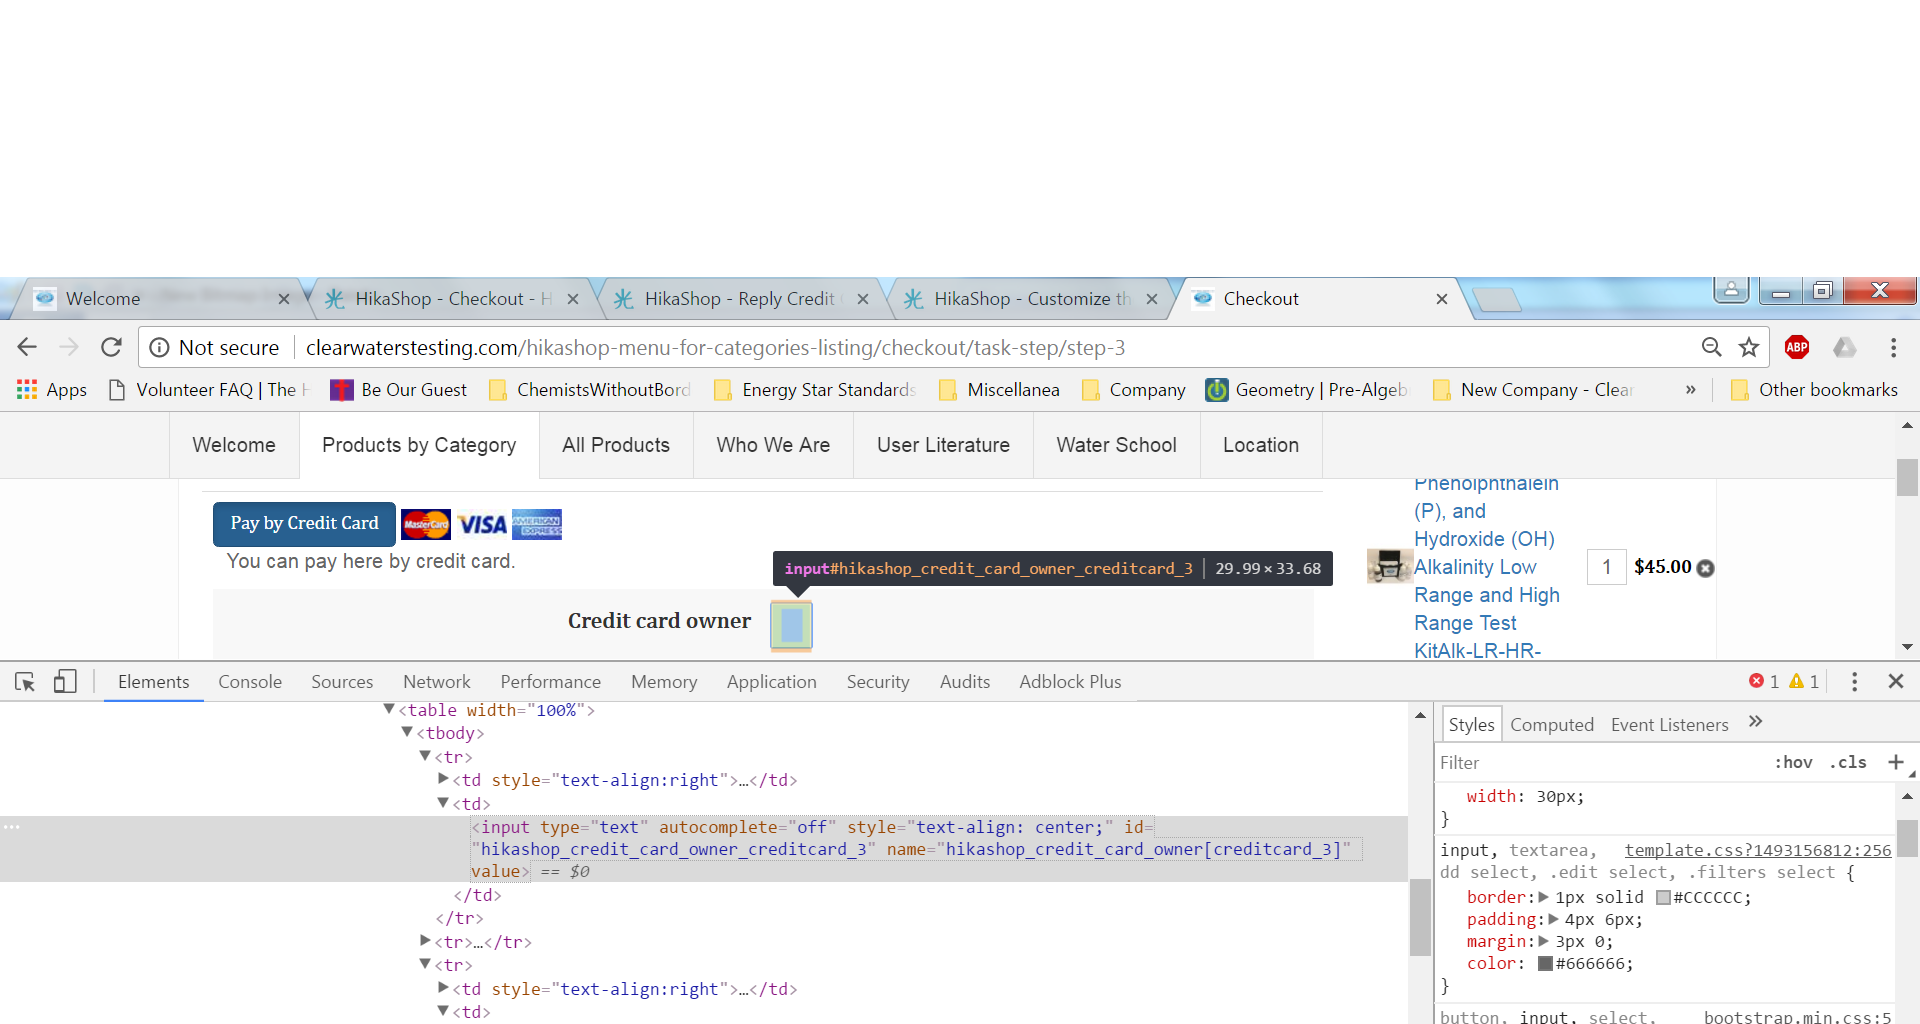
Task: Remove the $45.00 item from cart
Action: coord(1706,568)
